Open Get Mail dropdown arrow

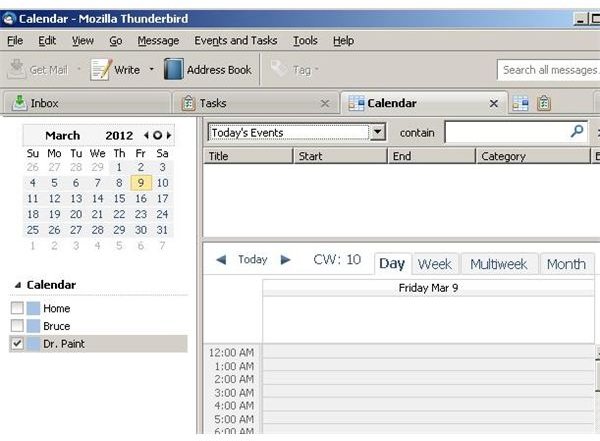pyautogui.click(x=79, y=69)
